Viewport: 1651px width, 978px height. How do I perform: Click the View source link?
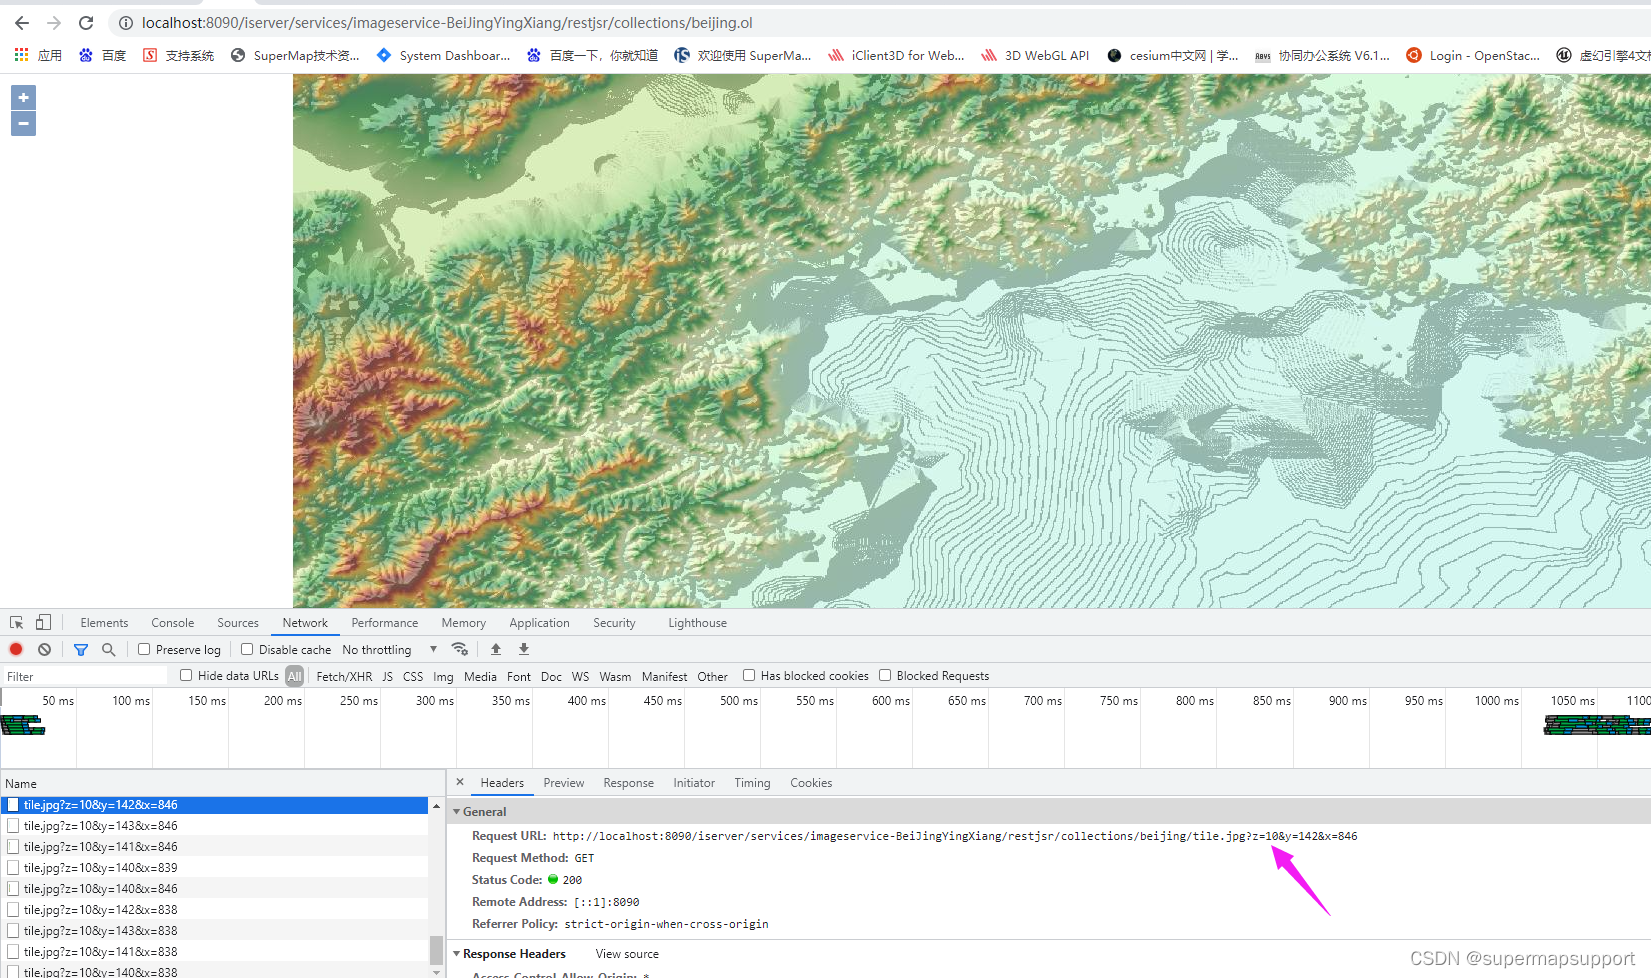(x=626, y=953)
